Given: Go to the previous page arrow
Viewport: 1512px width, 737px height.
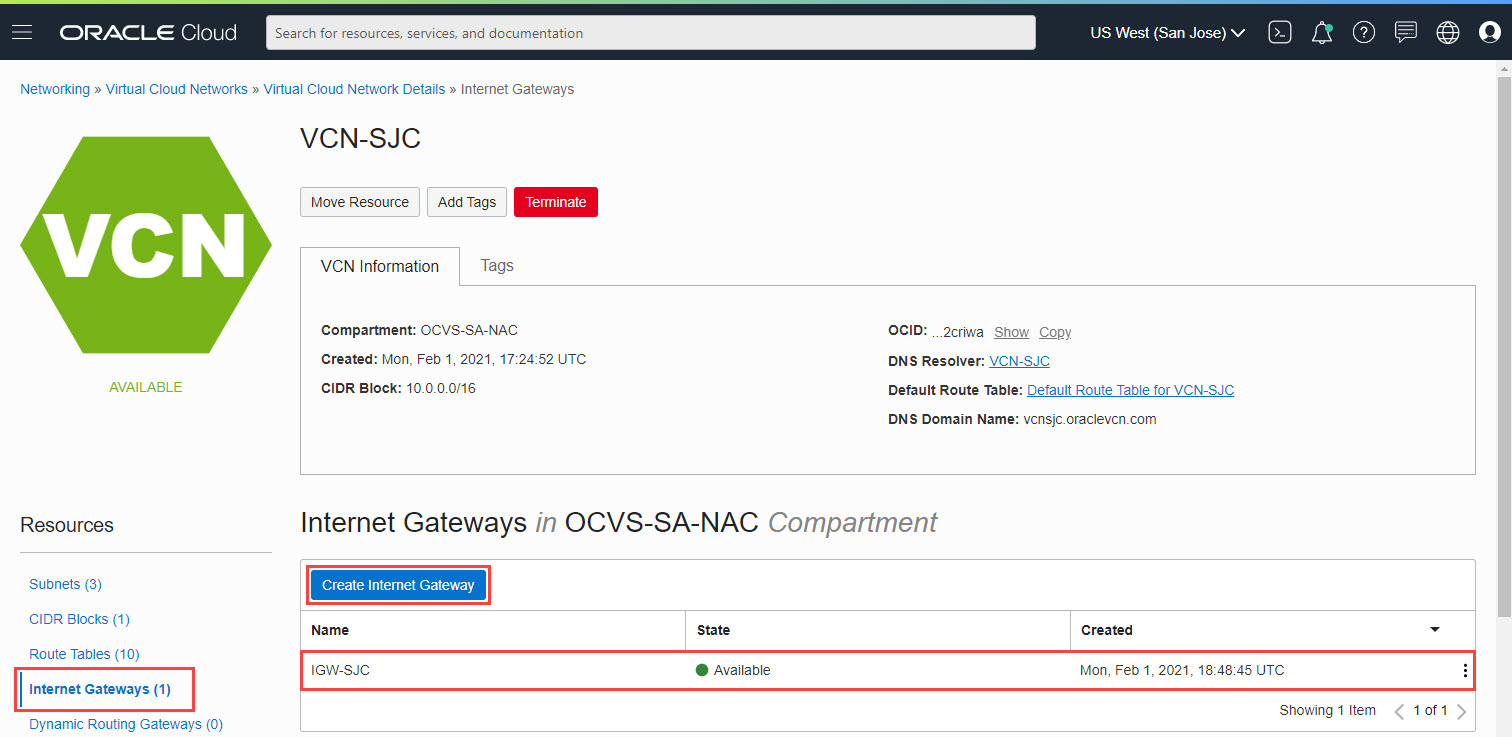Looking at the screenshot, I should click(x=1399, y=711).
